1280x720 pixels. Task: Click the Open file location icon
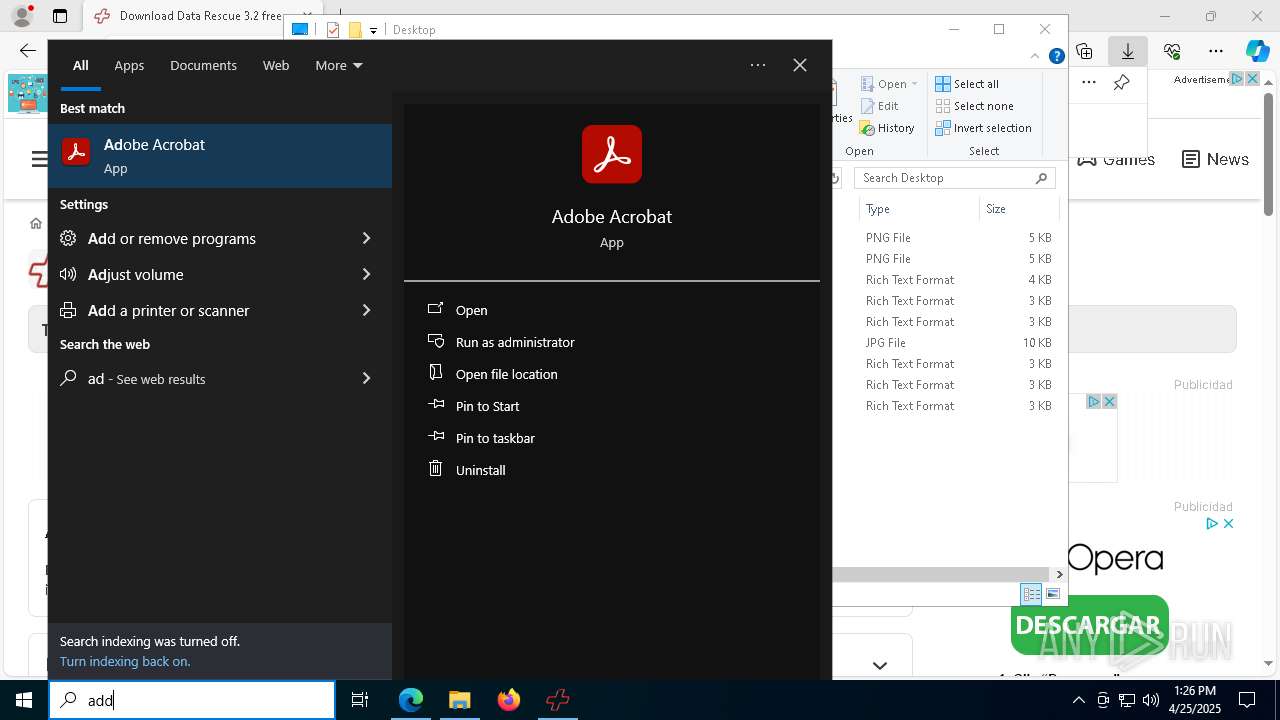[x=435, y=373]
